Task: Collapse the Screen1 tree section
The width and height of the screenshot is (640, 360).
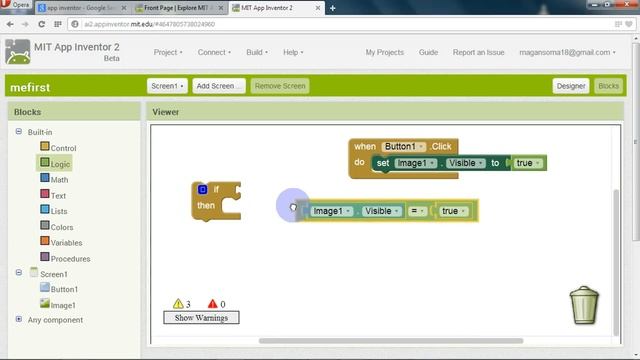Action: pyautogui.click(x=19, y=272)
